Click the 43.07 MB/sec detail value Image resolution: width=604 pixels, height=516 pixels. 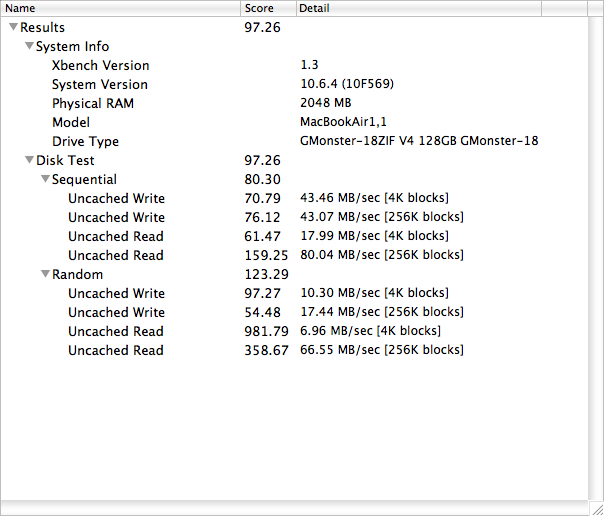pyautogui.click(x=382, y=217)
